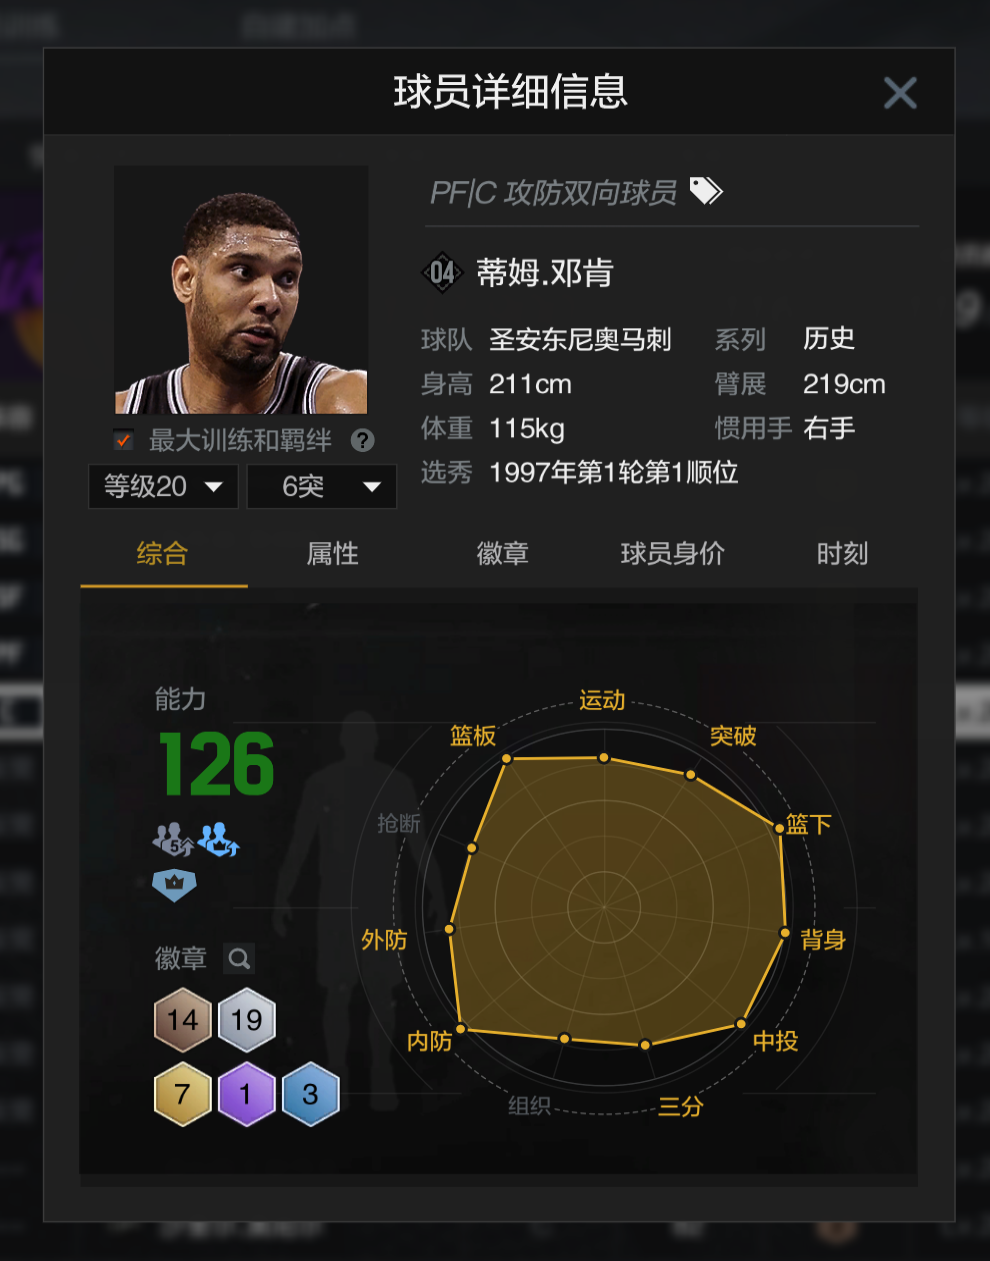
Task: Open badge search magnifier icon
Action: pyautogui.click(x=239, y=958)
